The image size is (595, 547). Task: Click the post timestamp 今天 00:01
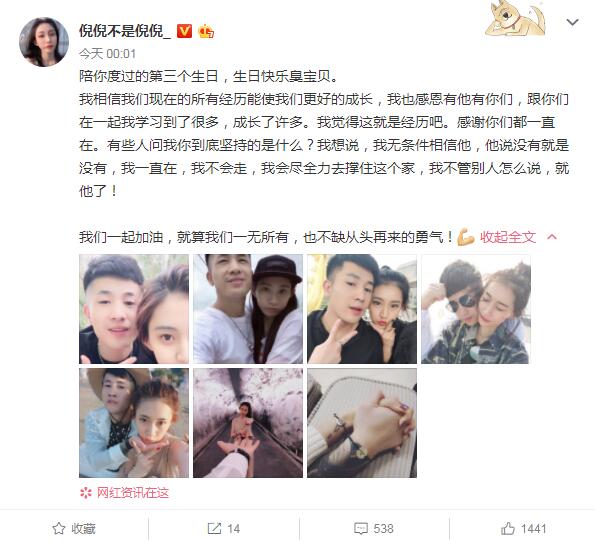tap(107, 53)
